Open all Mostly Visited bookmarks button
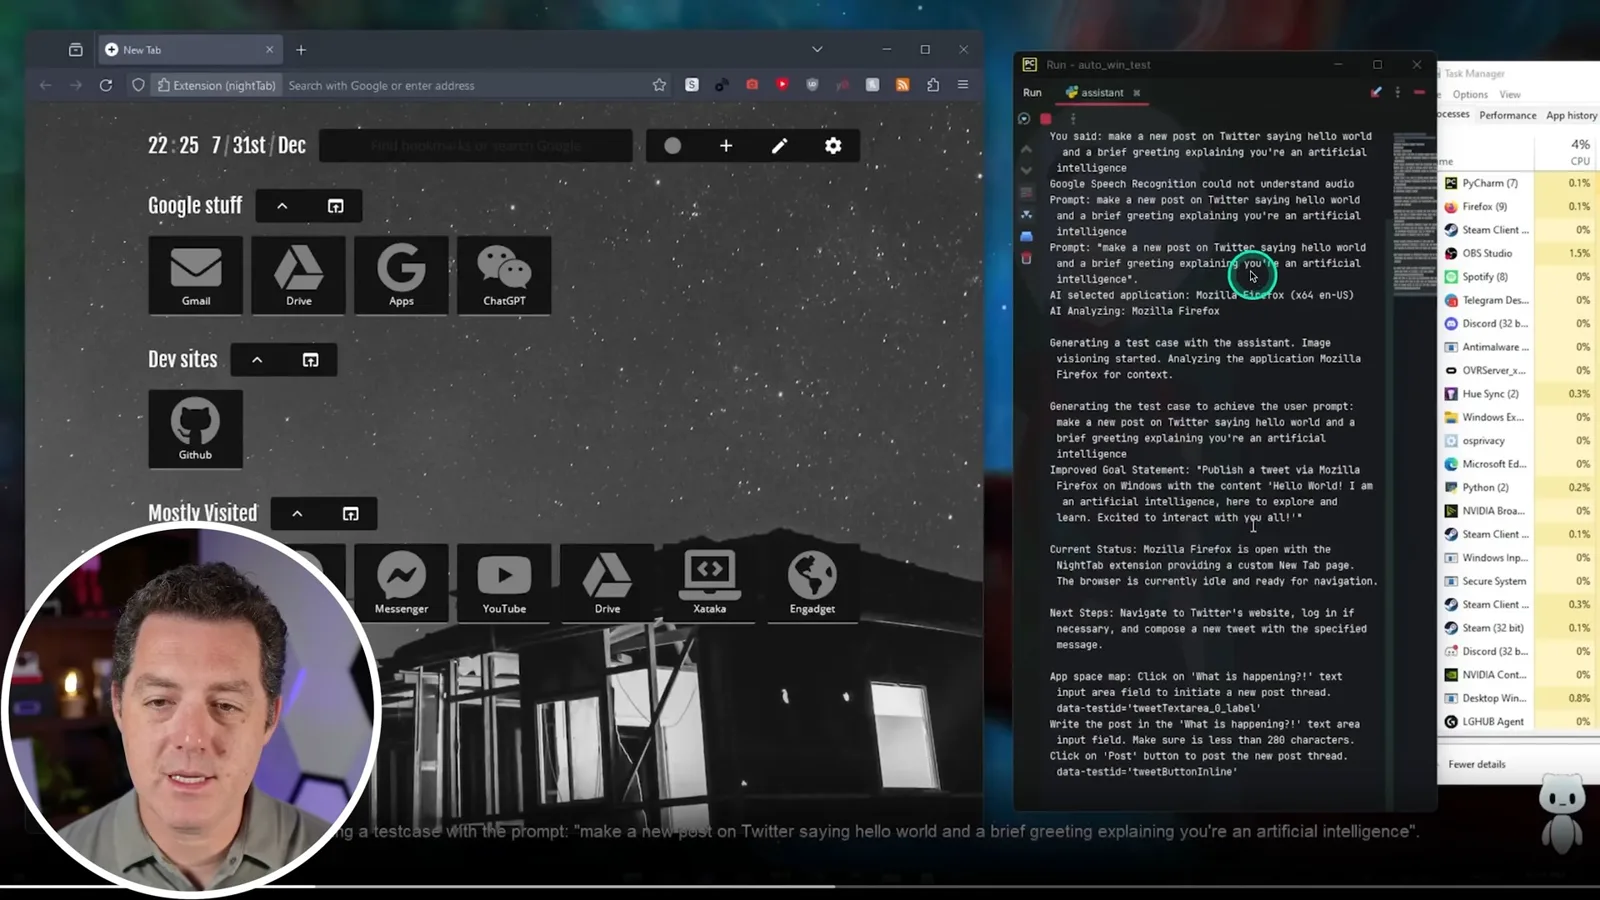Screen dimensions: 1600x900 tap(351, 514)
